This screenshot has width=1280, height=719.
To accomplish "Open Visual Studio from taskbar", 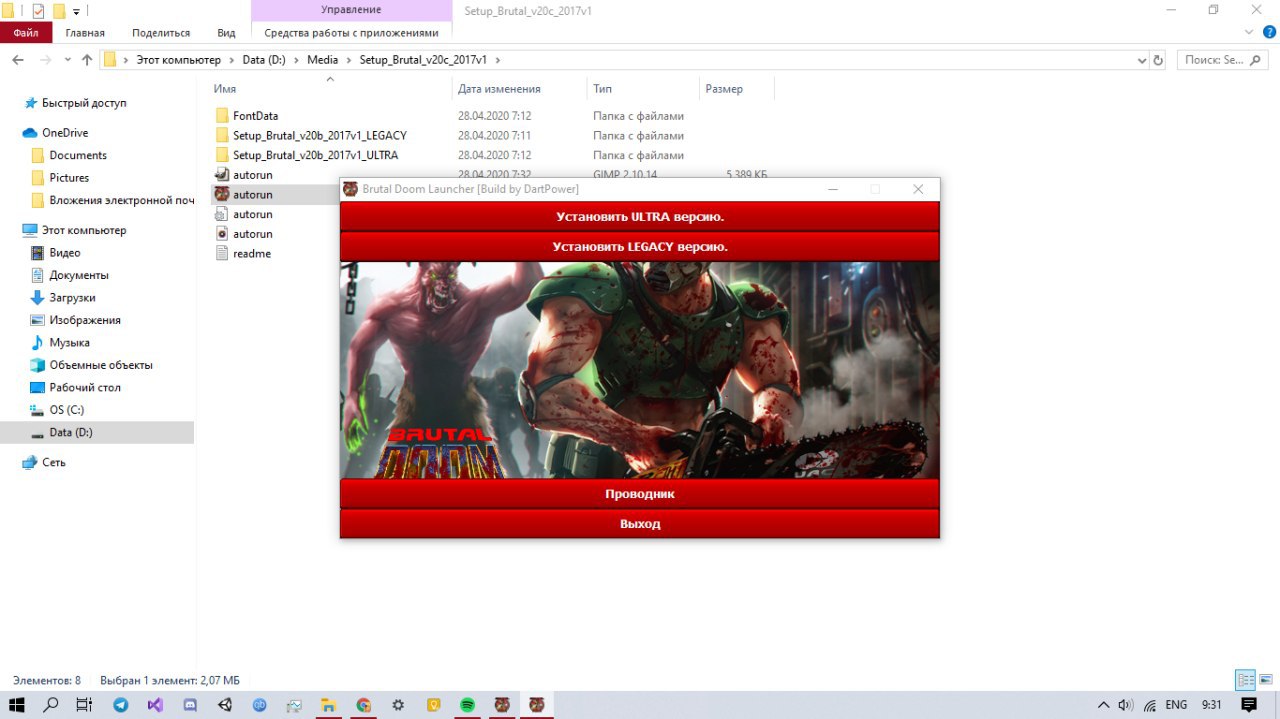I will (x=155, y=705).
